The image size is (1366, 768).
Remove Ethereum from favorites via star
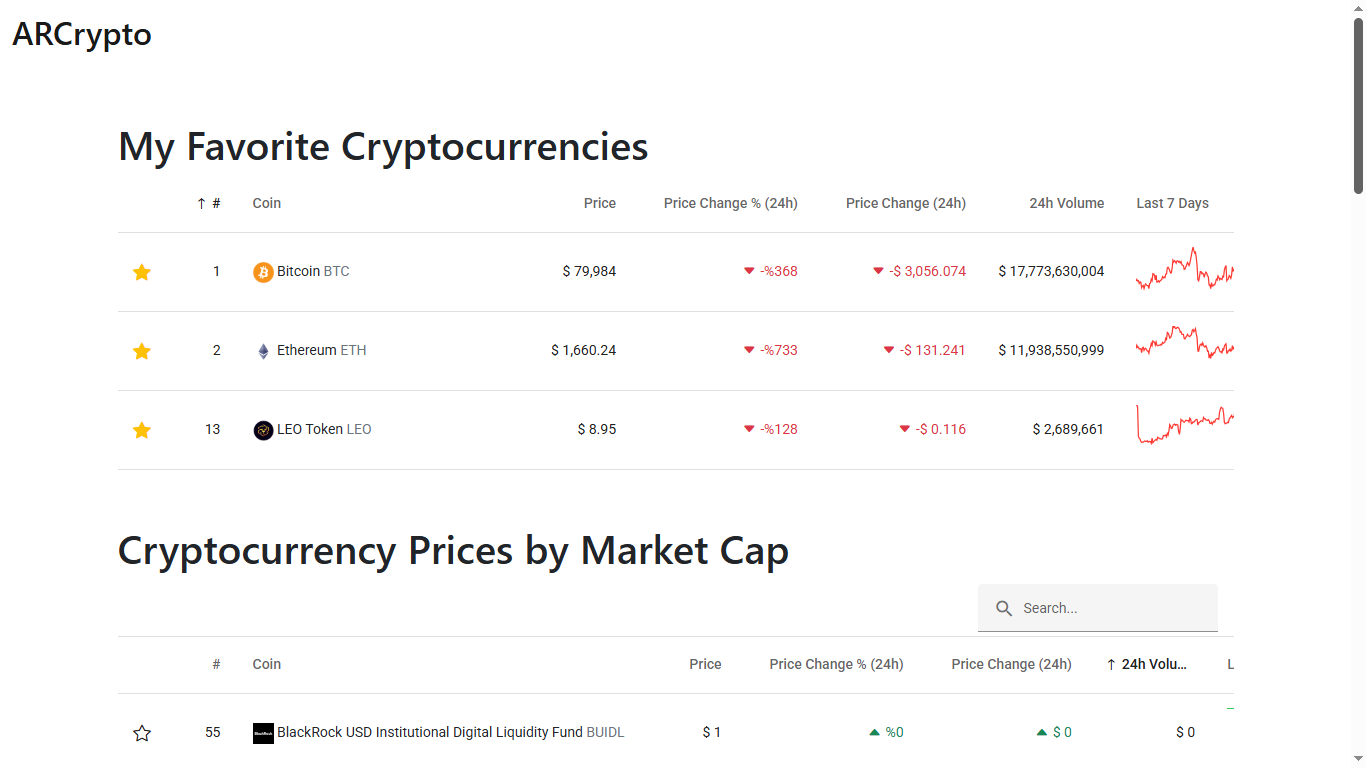[142, 351]
